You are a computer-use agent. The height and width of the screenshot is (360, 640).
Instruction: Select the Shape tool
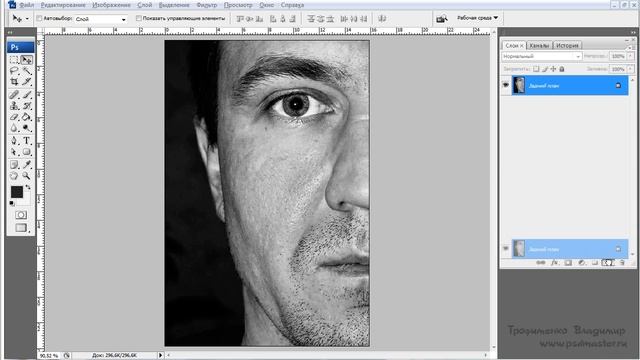[27, 152]
